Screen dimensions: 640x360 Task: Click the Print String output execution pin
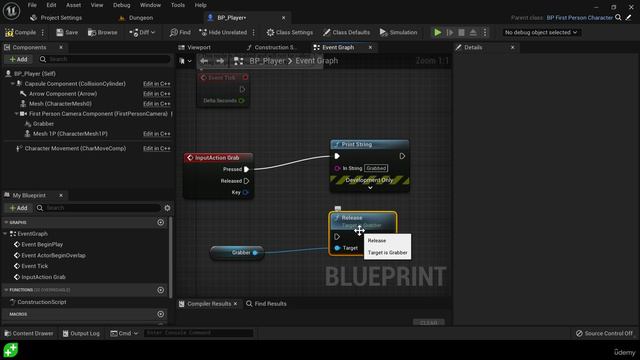402,156
